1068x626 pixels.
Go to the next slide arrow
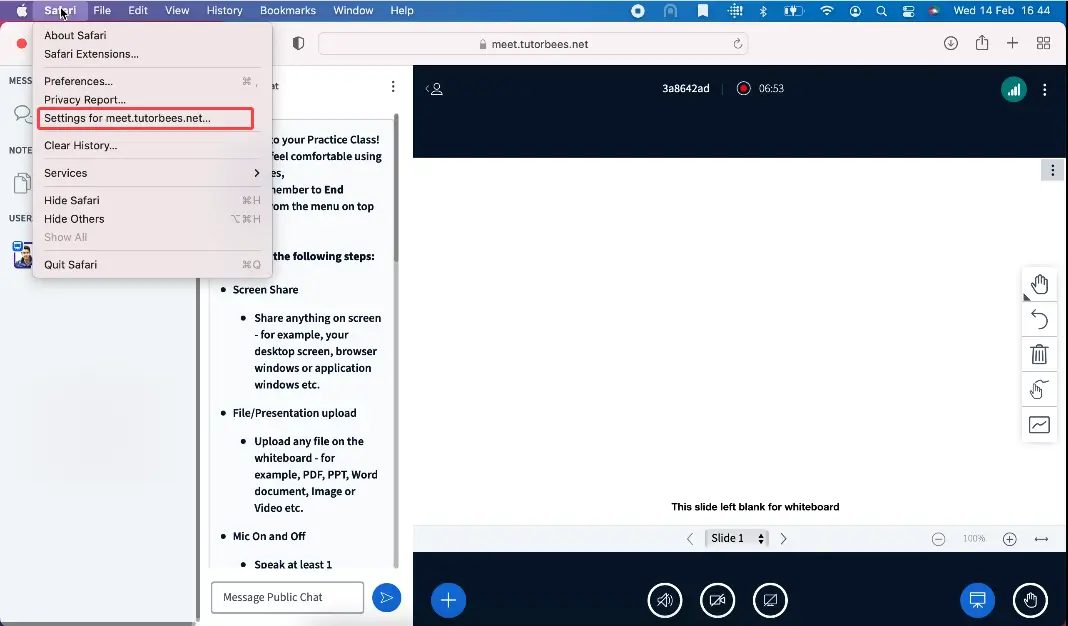point(783,539)
